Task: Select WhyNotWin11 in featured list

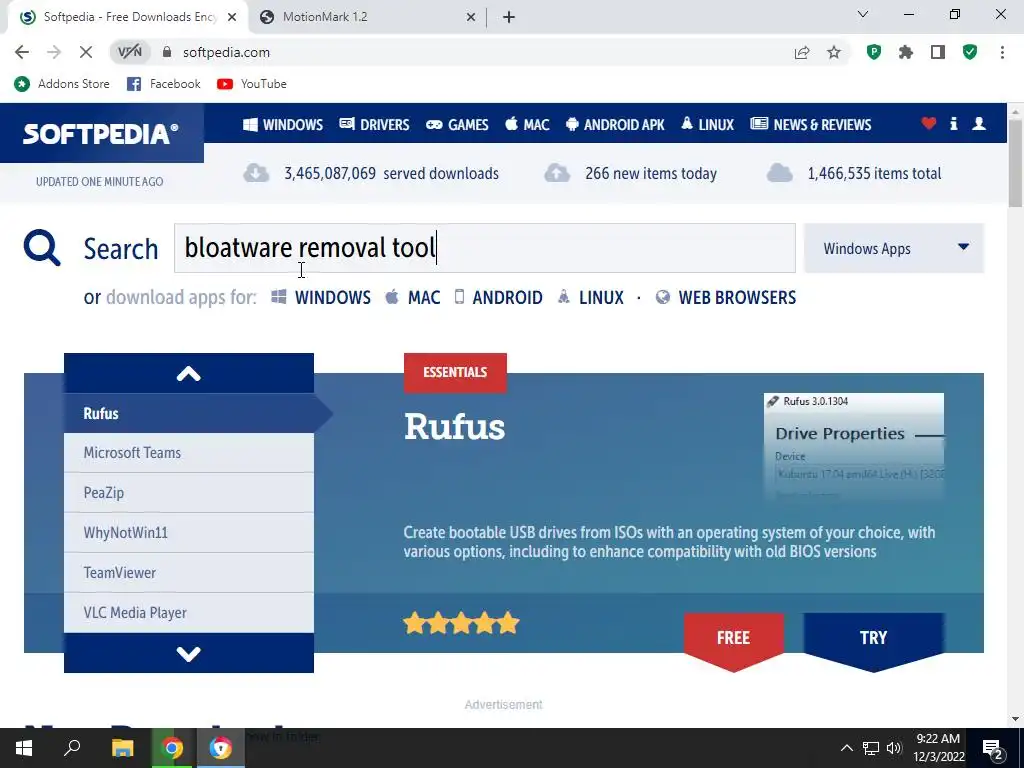Action: (189, 532)
